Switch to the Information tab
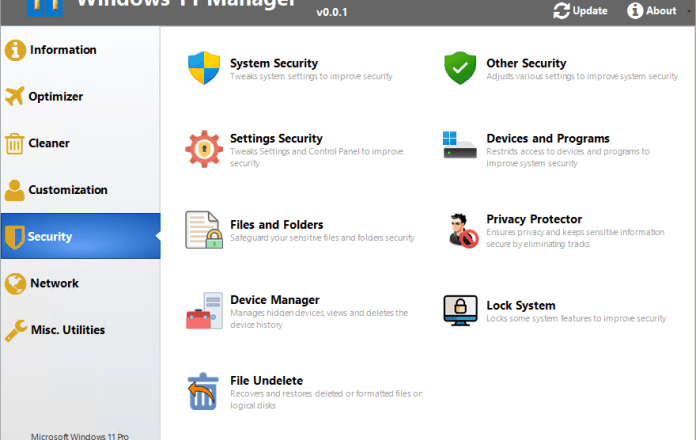This screenshot has height=440, width=696. coord(63,50)
